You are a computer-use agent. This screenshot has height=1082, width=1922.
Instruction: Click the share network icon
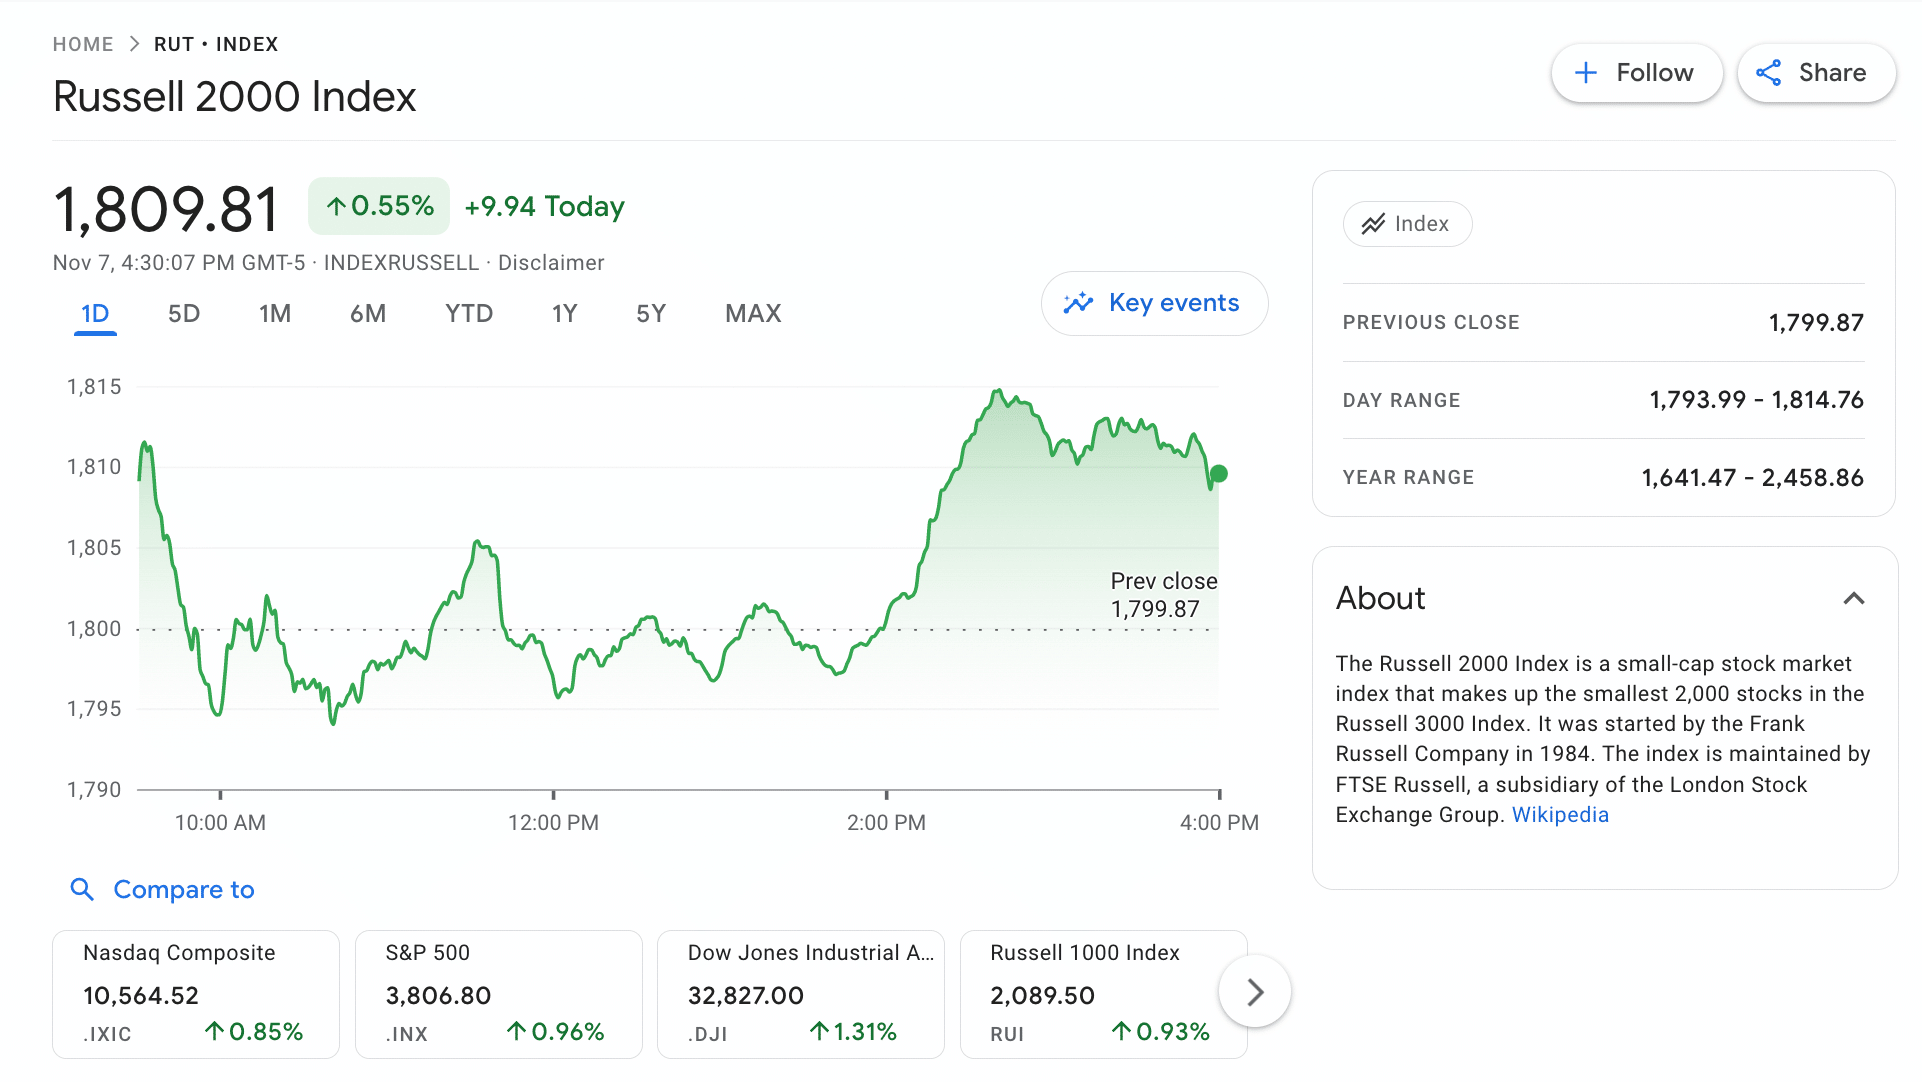pyautogui.click(x=1768, y=73)
